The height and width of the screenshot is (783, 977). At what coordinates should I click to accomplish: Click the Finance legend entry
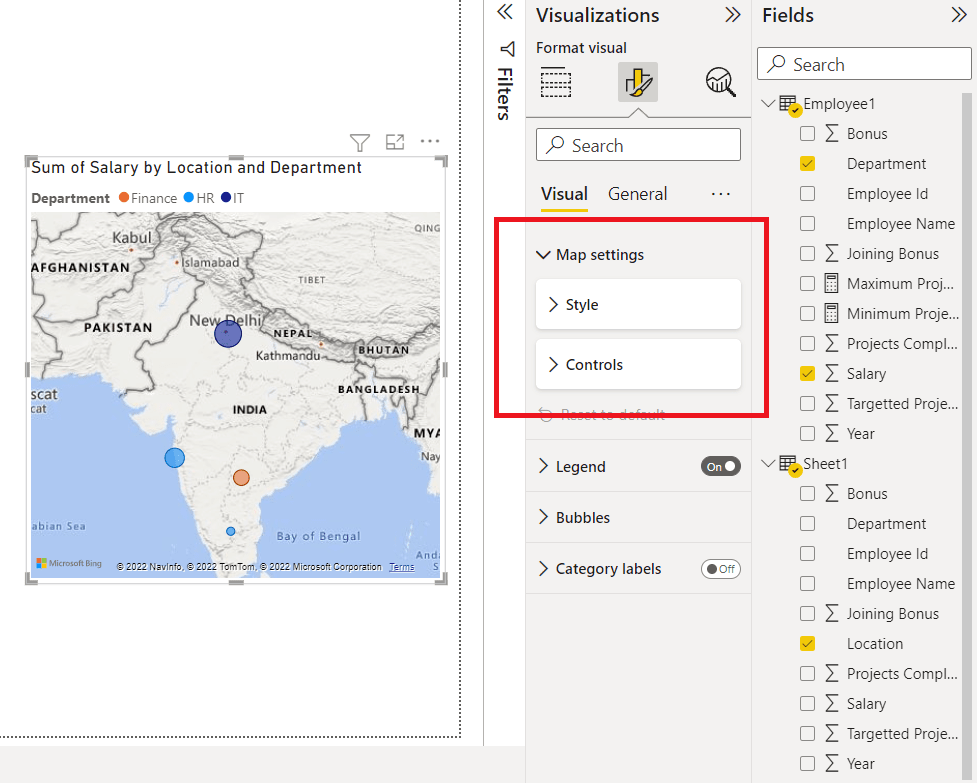(148, 198)
